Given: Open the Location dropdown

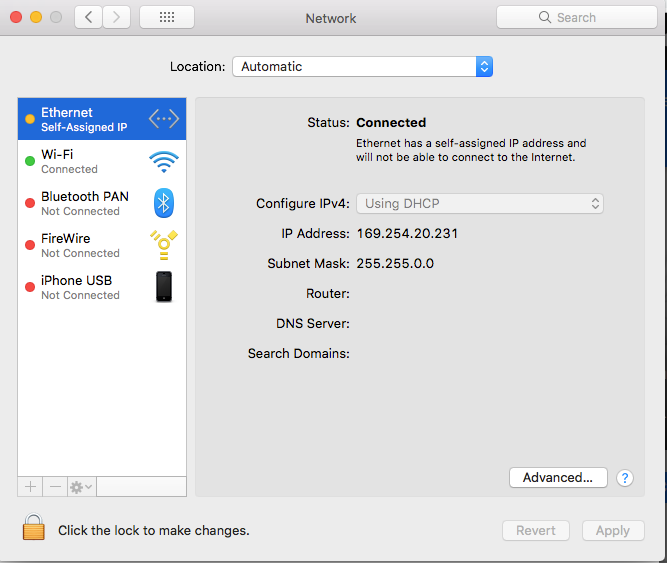Looking at the screenshot, I should point(362,67).
